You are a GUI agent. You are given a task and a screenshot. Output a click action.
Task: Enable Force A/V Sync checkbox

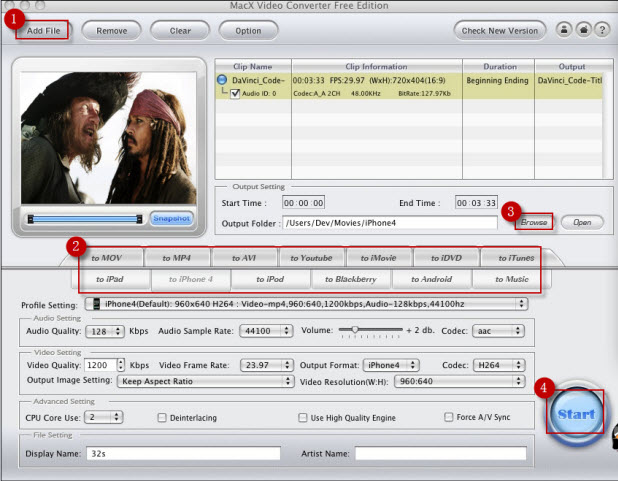pyautogui.click(x=449, y=417)
